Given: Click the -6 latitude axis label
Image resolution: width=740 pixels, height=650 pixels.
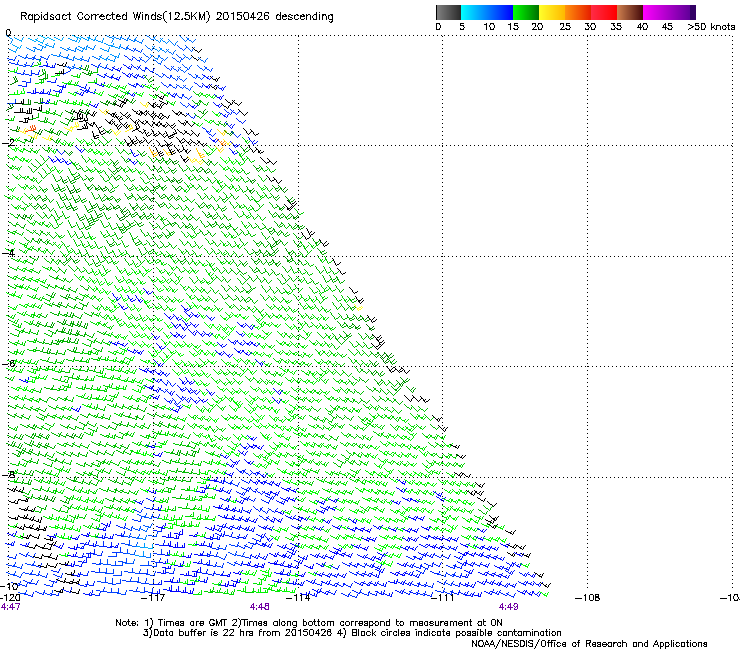Looking at the screenshot, I should [x=8, y=364].
